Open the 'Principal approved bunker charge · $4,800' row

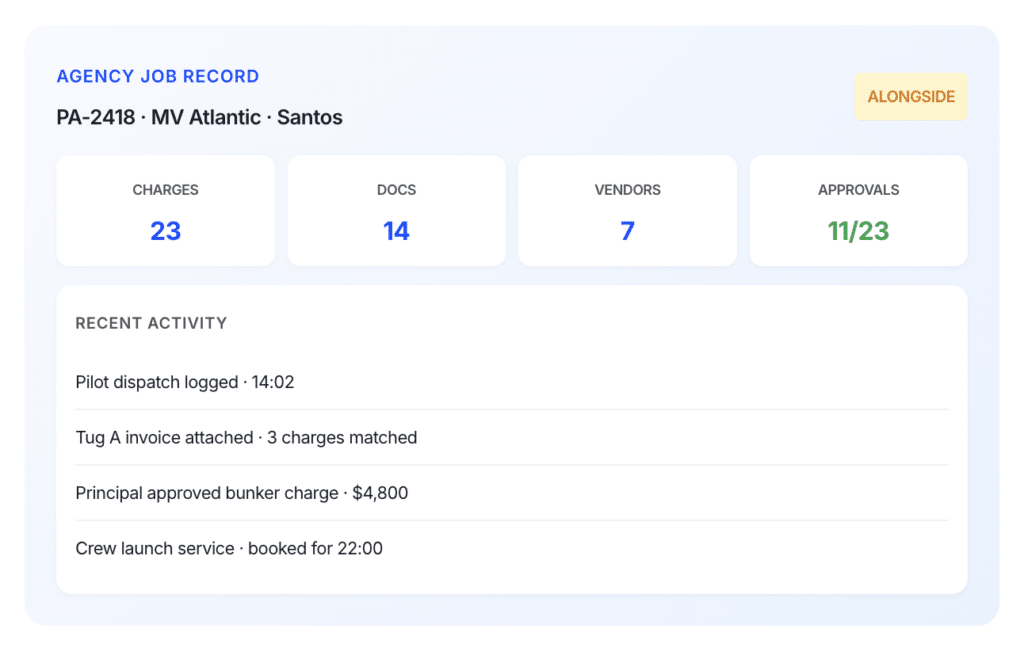[511, 493]
